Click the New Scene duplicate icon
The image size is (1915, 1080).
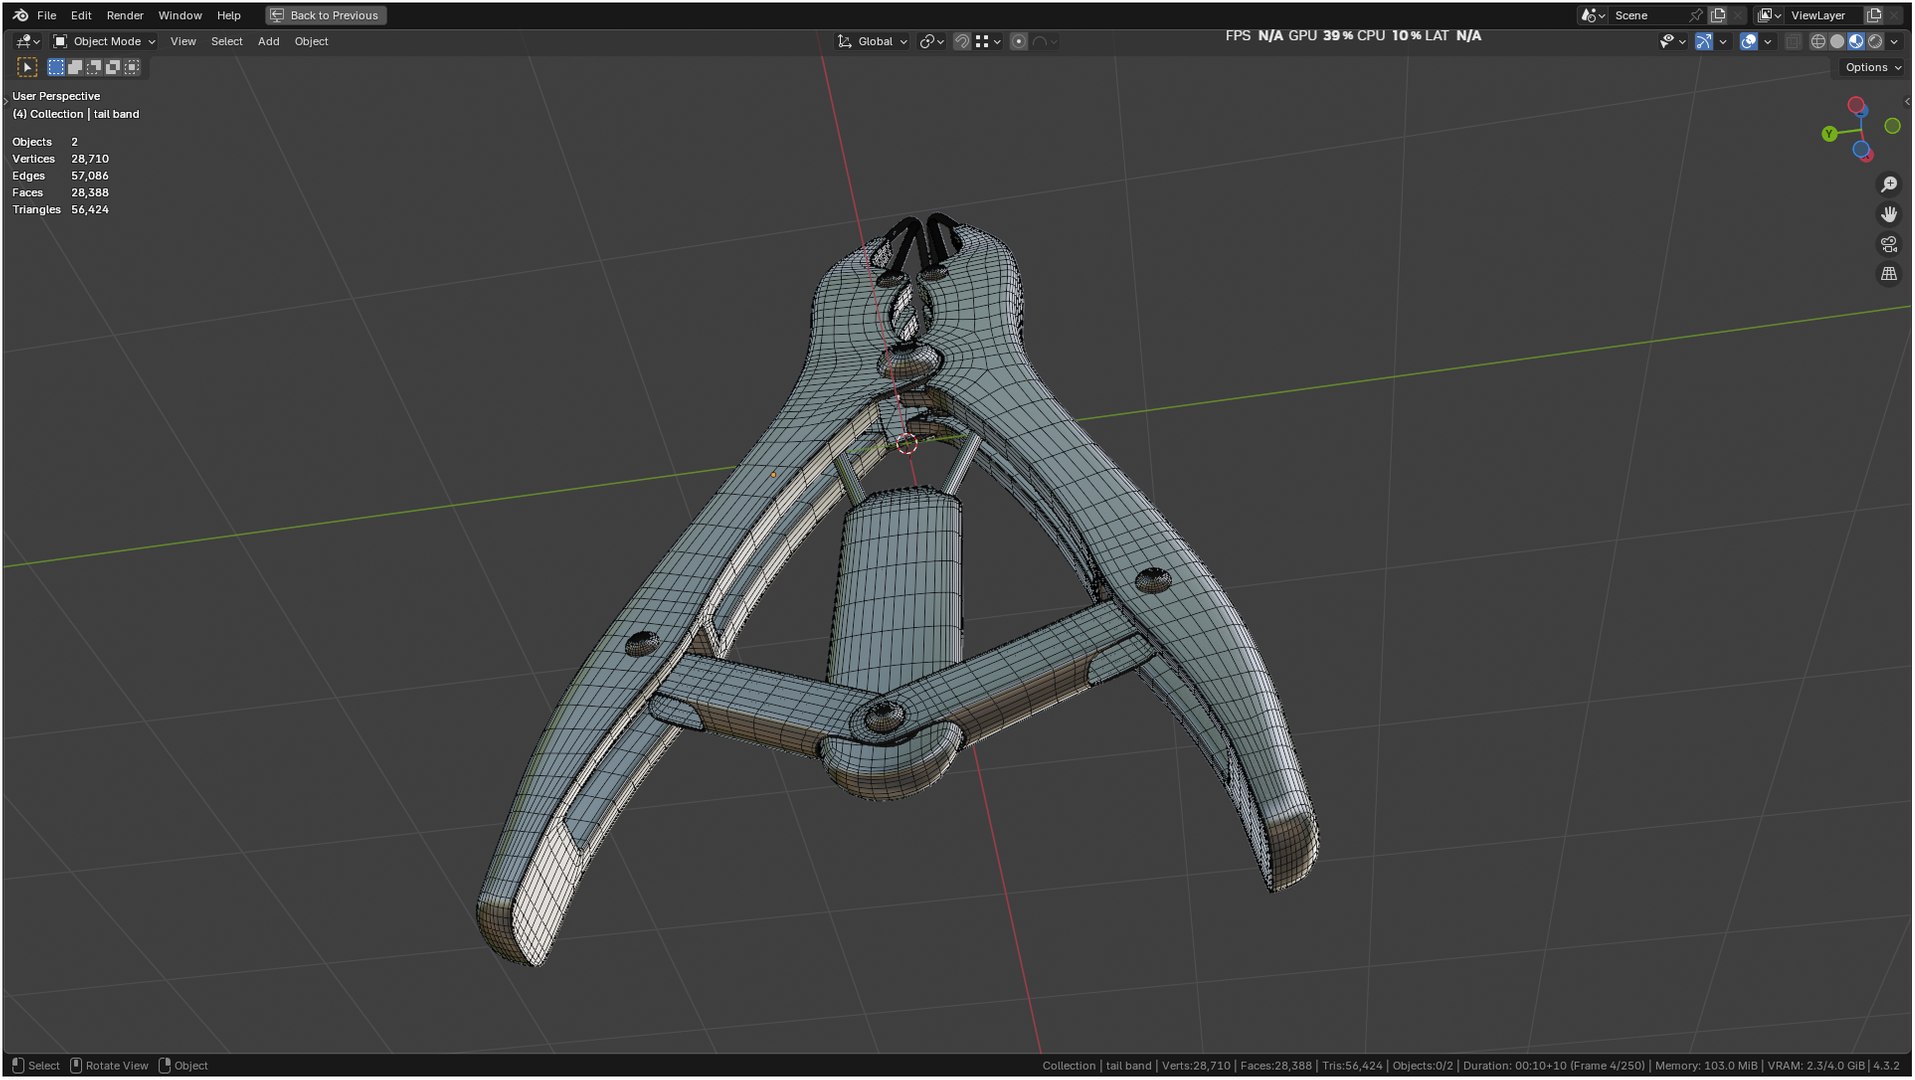pyautogui.click(x=1718, y=15)
